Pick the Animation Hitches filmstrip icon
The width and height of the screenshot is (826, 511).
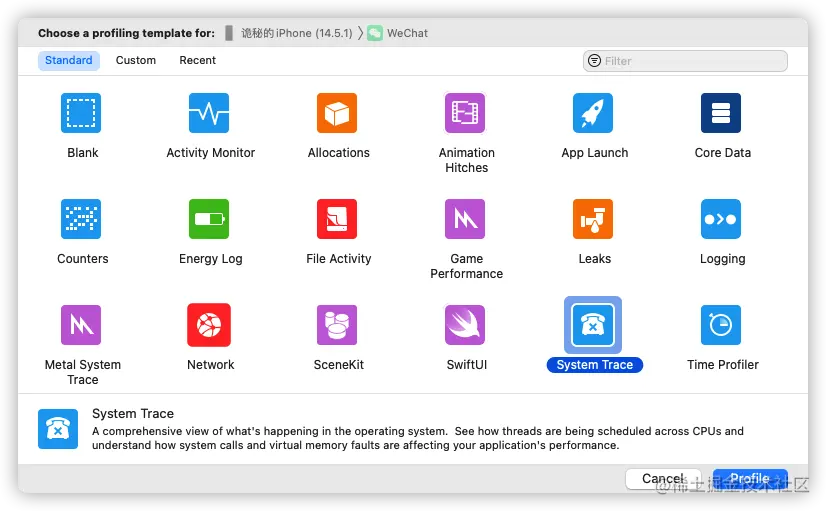click(465, 113)
